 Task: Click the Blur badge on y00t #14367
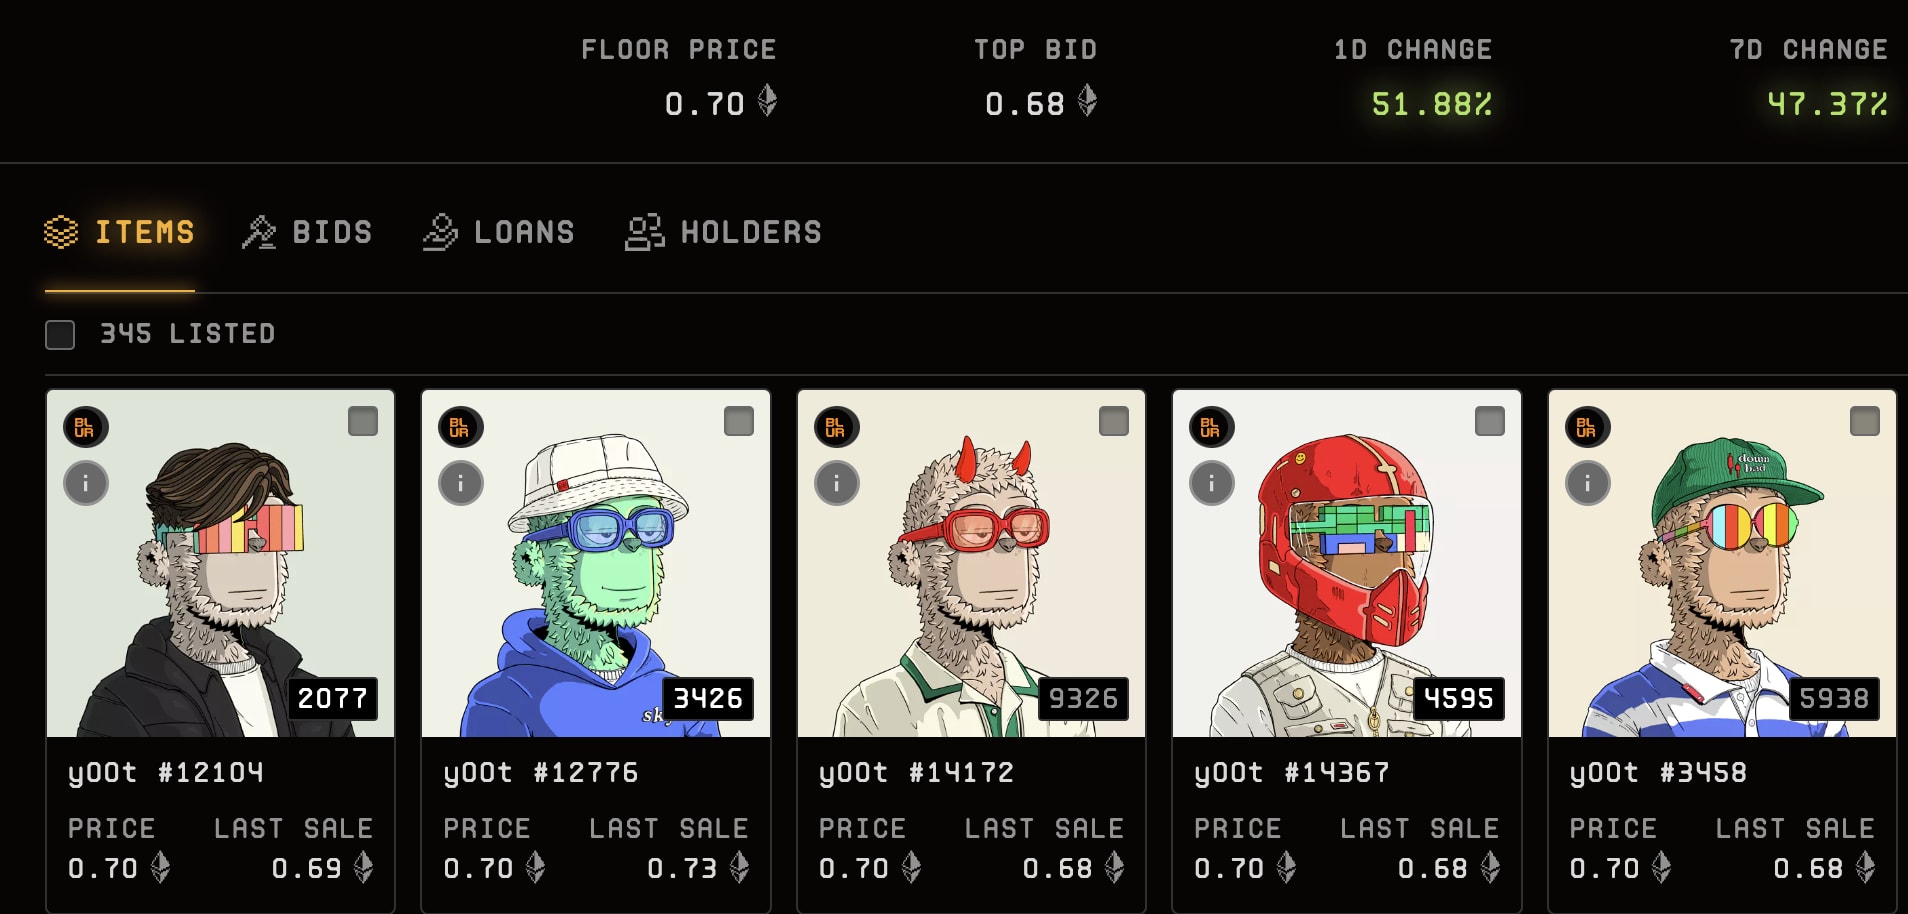click(1212, 427)
